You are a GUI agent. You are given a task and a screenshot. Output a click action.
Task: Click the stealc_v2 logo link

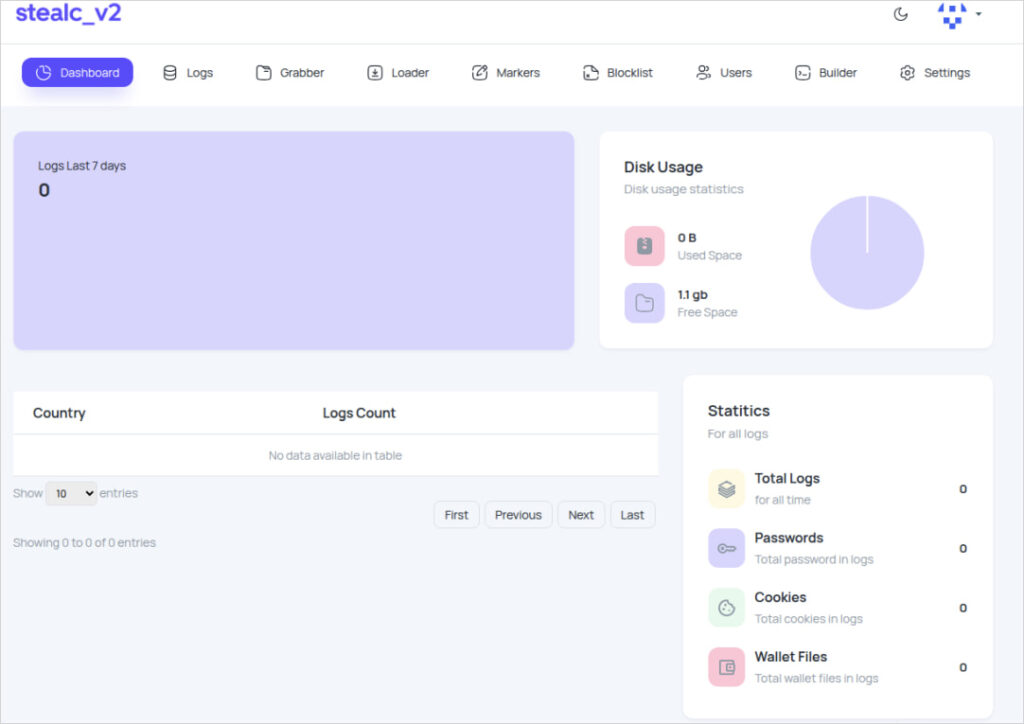67,14
